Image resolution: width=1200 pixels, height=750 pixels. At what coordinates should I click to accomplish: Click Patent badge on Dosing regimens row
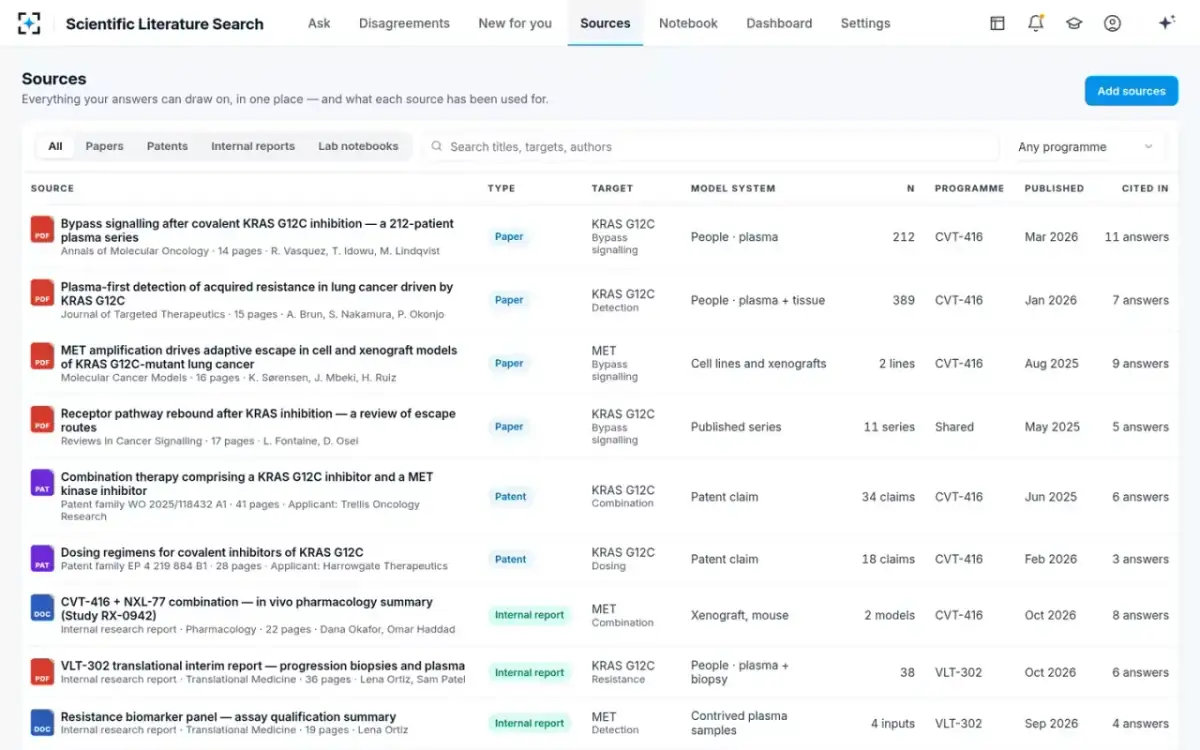(510, 559)
